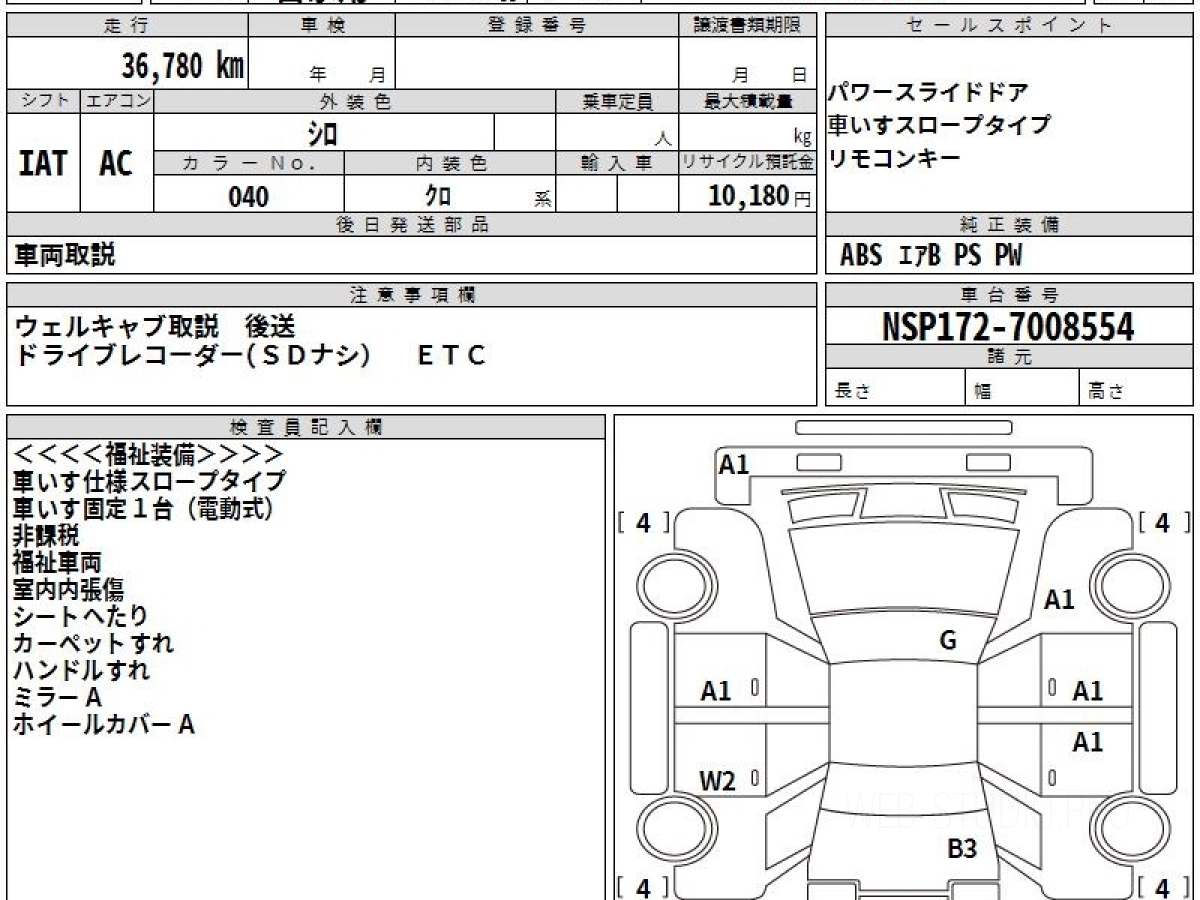Screen dimensions: 1200x900
Task: Click the 純正装備 heading
Action: pyautogui.click(x=1009, y=225)
